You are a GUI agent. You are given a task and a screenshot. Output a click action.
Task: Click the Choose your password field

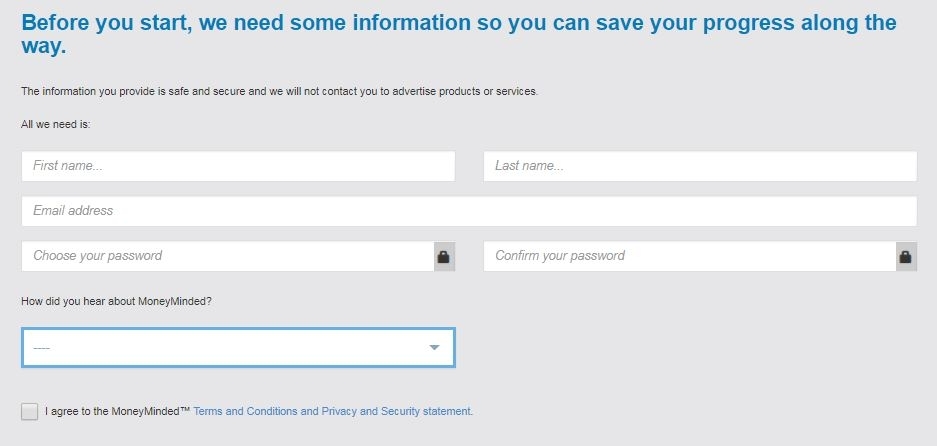pyautogui.click(x=228, y=256)
